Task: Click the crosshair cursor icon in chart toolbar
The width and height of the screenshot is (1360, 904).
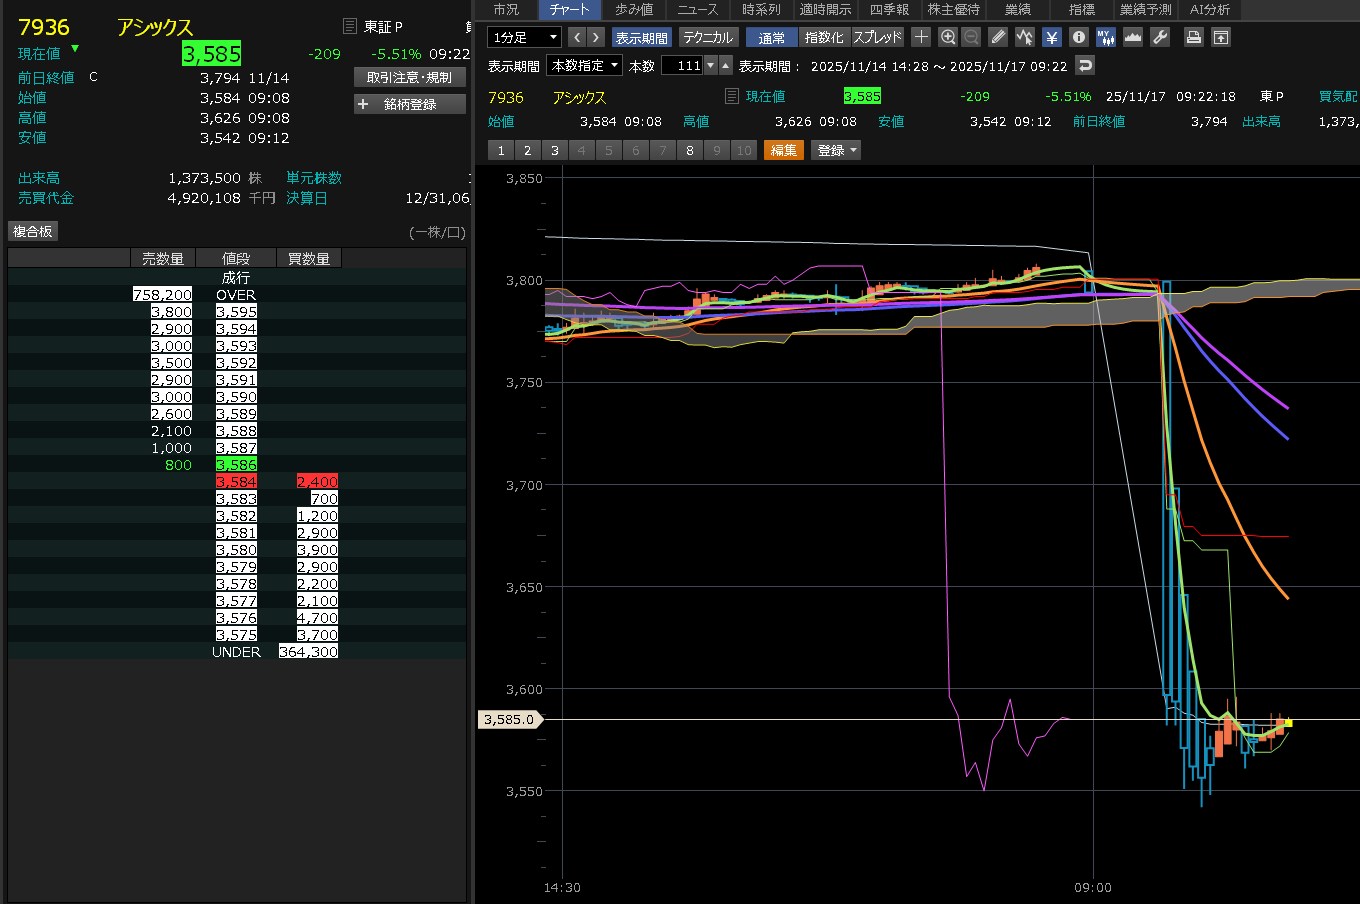Action: tap(921, 37)
